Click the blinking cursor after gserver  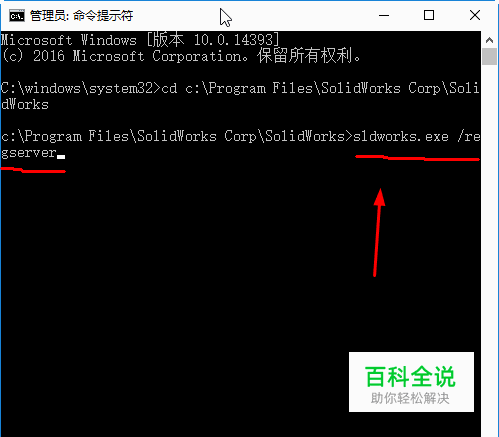click(x=61, y=156)
